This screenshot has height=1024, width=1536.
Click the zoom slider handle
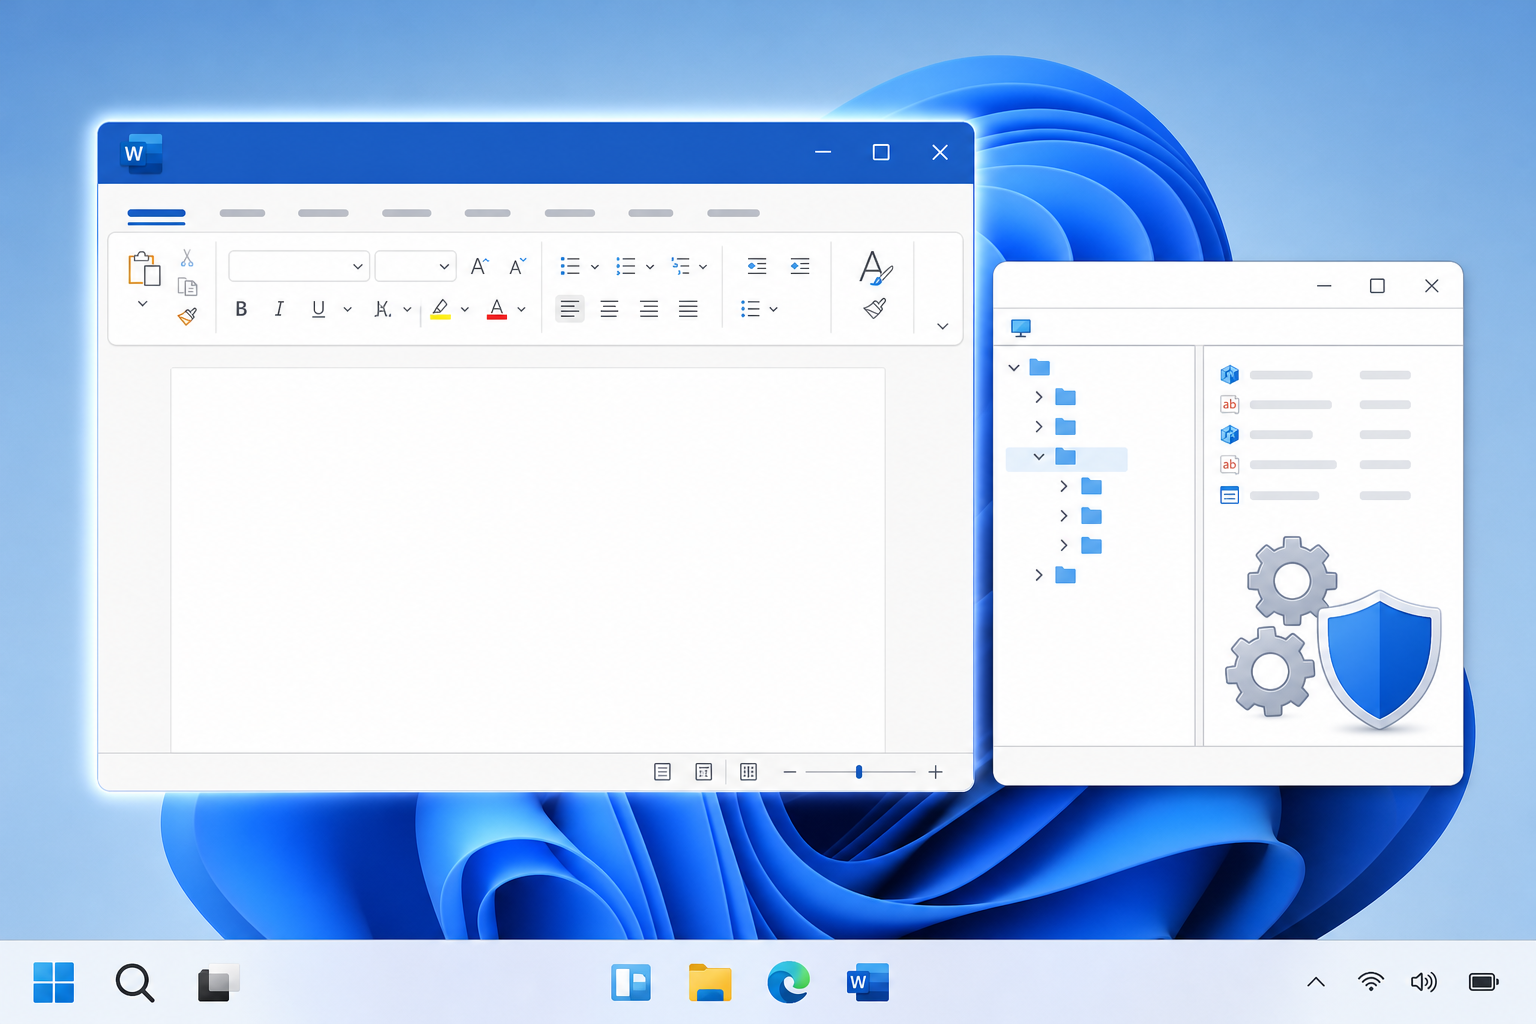coord(859,772)
